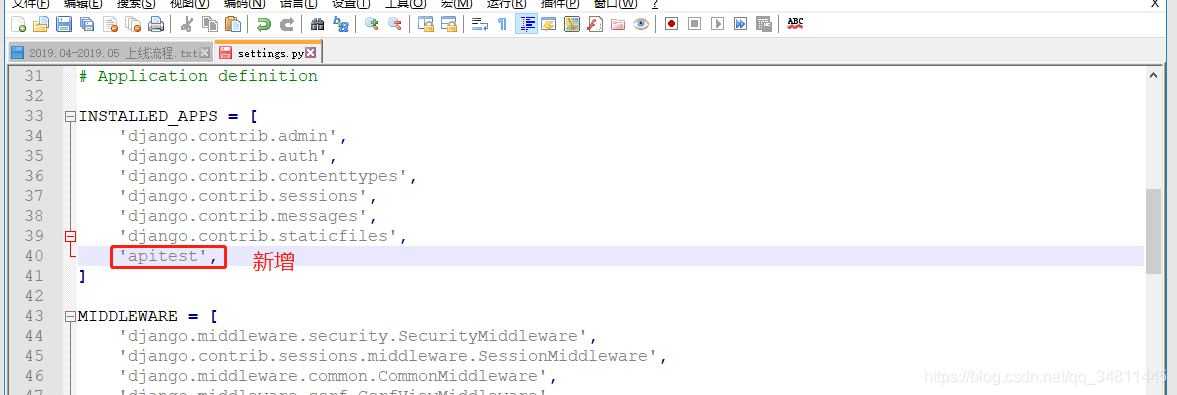1177x395 pixels.
Task: Close all documents via toolbar
Action: 133,24
